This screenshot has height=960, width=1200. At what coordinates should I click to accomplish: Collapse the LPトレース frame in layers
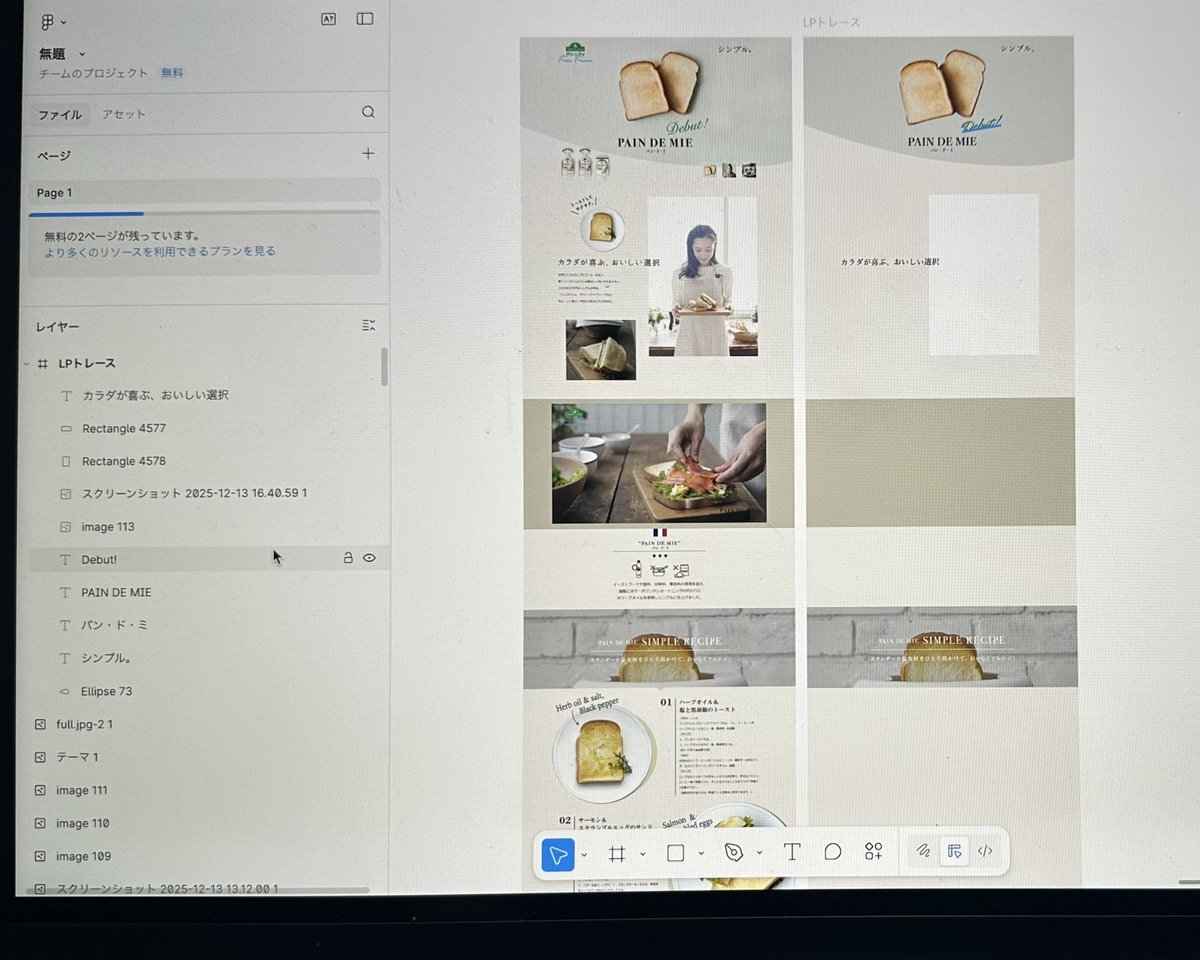point(27,363)
